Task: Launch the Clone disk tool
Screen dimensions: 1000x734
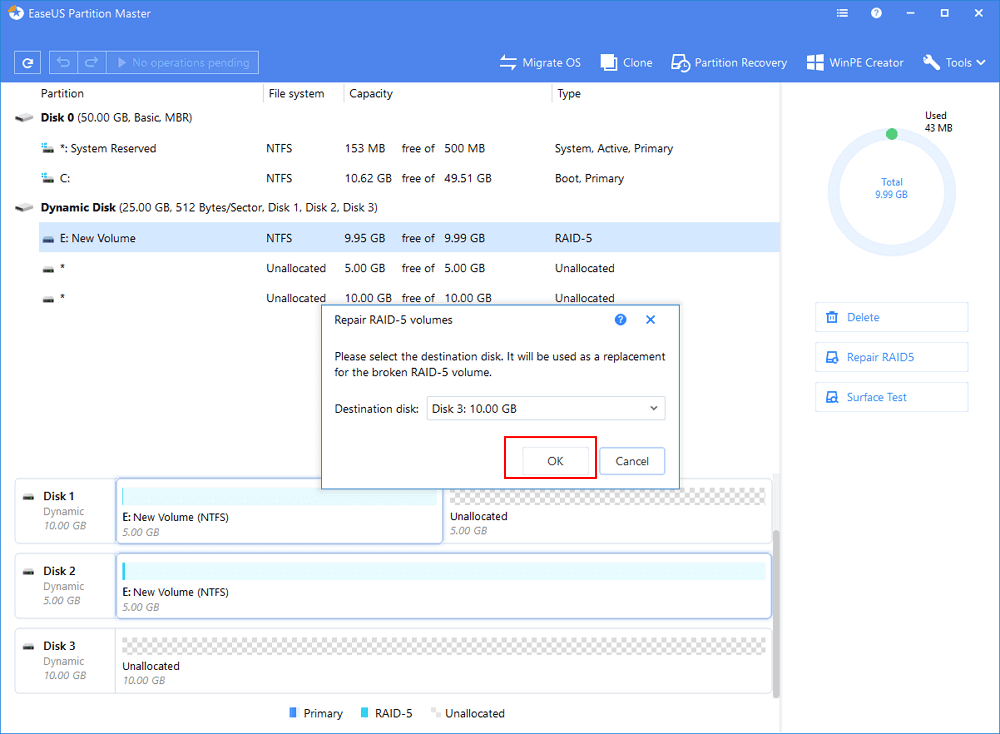Action: click(627, 62)
